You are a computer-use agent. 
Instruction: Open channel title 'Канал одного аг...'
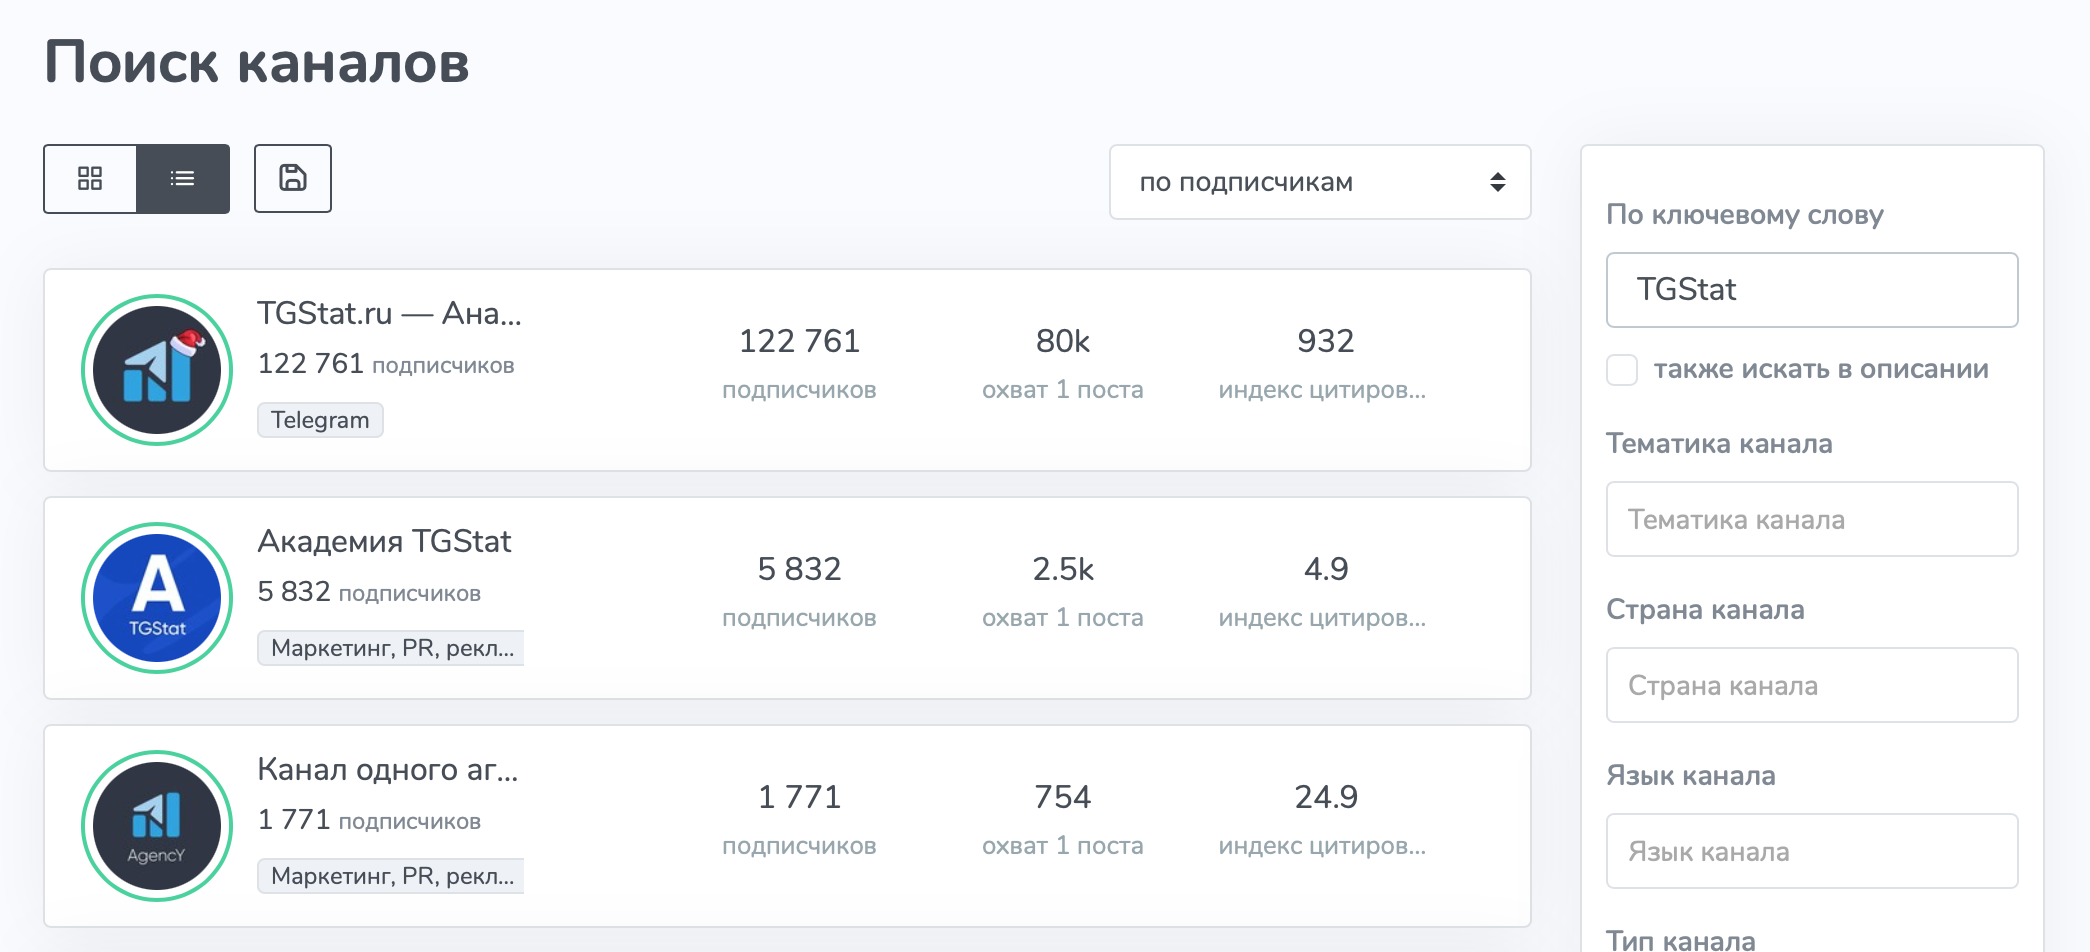pyautogui.click(x=388, y=769)
